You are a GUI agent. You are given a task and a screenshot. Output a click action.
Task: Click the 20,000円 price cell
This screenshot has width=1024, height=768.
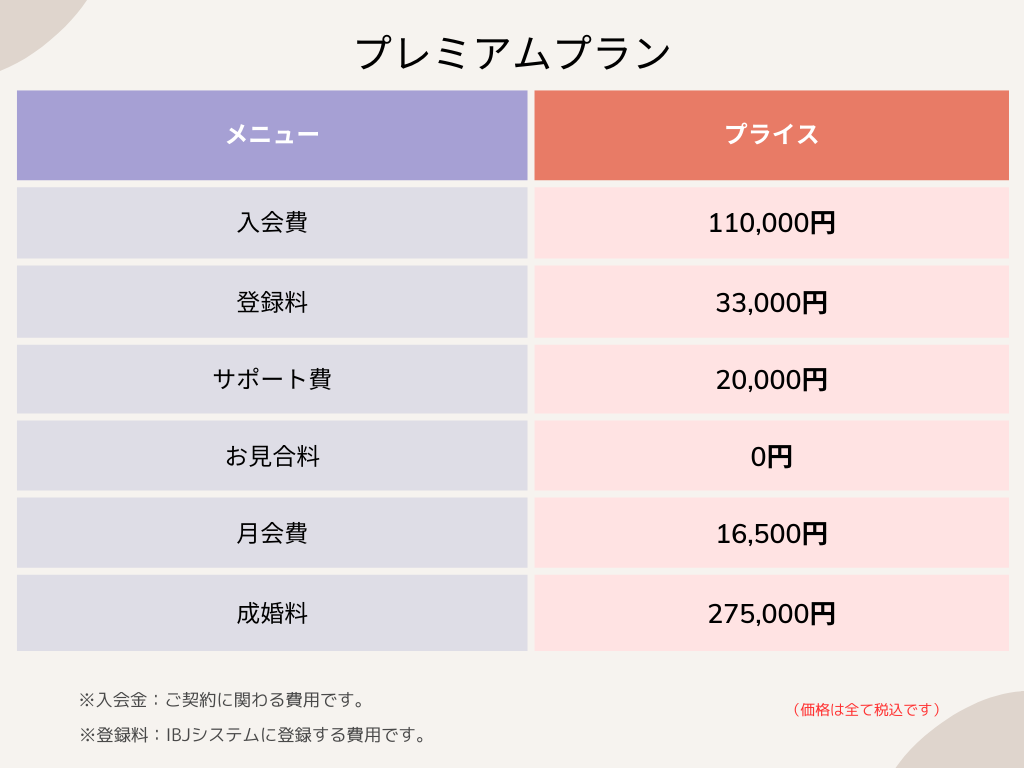tap(771, 379)
